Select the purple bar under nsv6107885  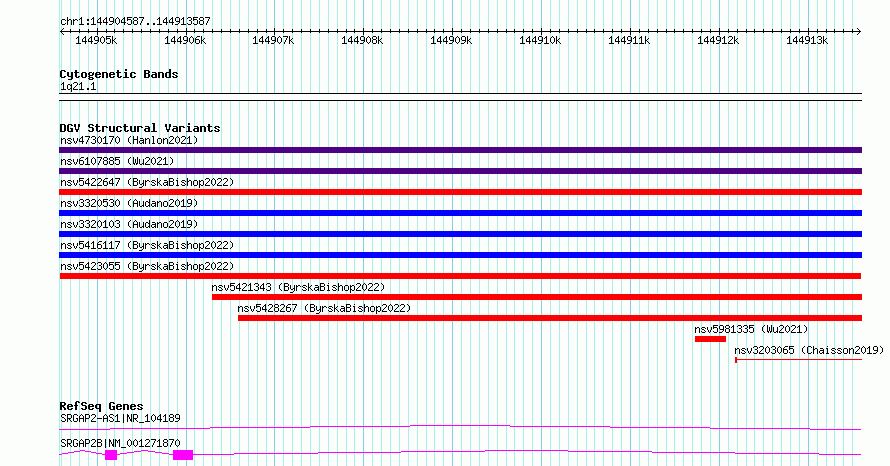tap(460, 171)
